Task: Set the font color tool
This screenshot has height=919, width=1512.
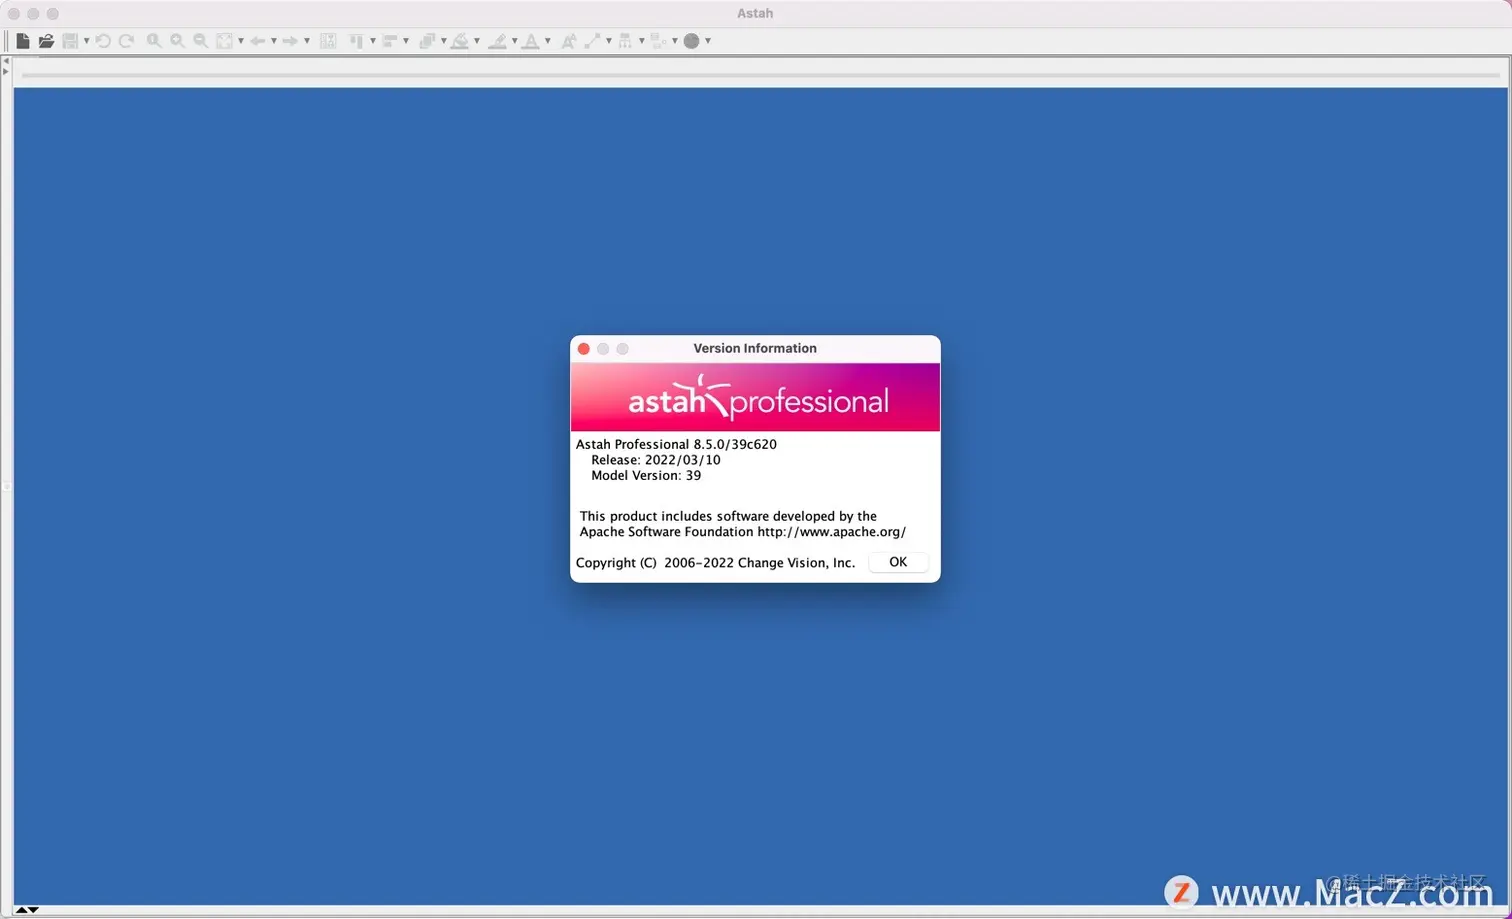Action: pos(531,41)
